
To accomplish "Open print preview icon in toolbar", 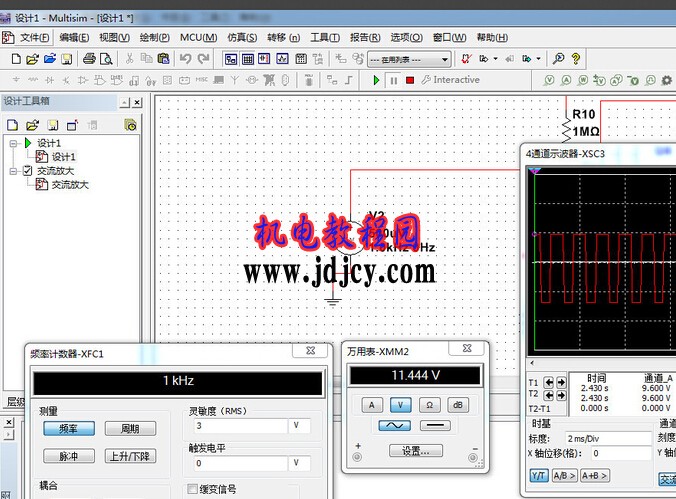I will [x=106, y=59].
